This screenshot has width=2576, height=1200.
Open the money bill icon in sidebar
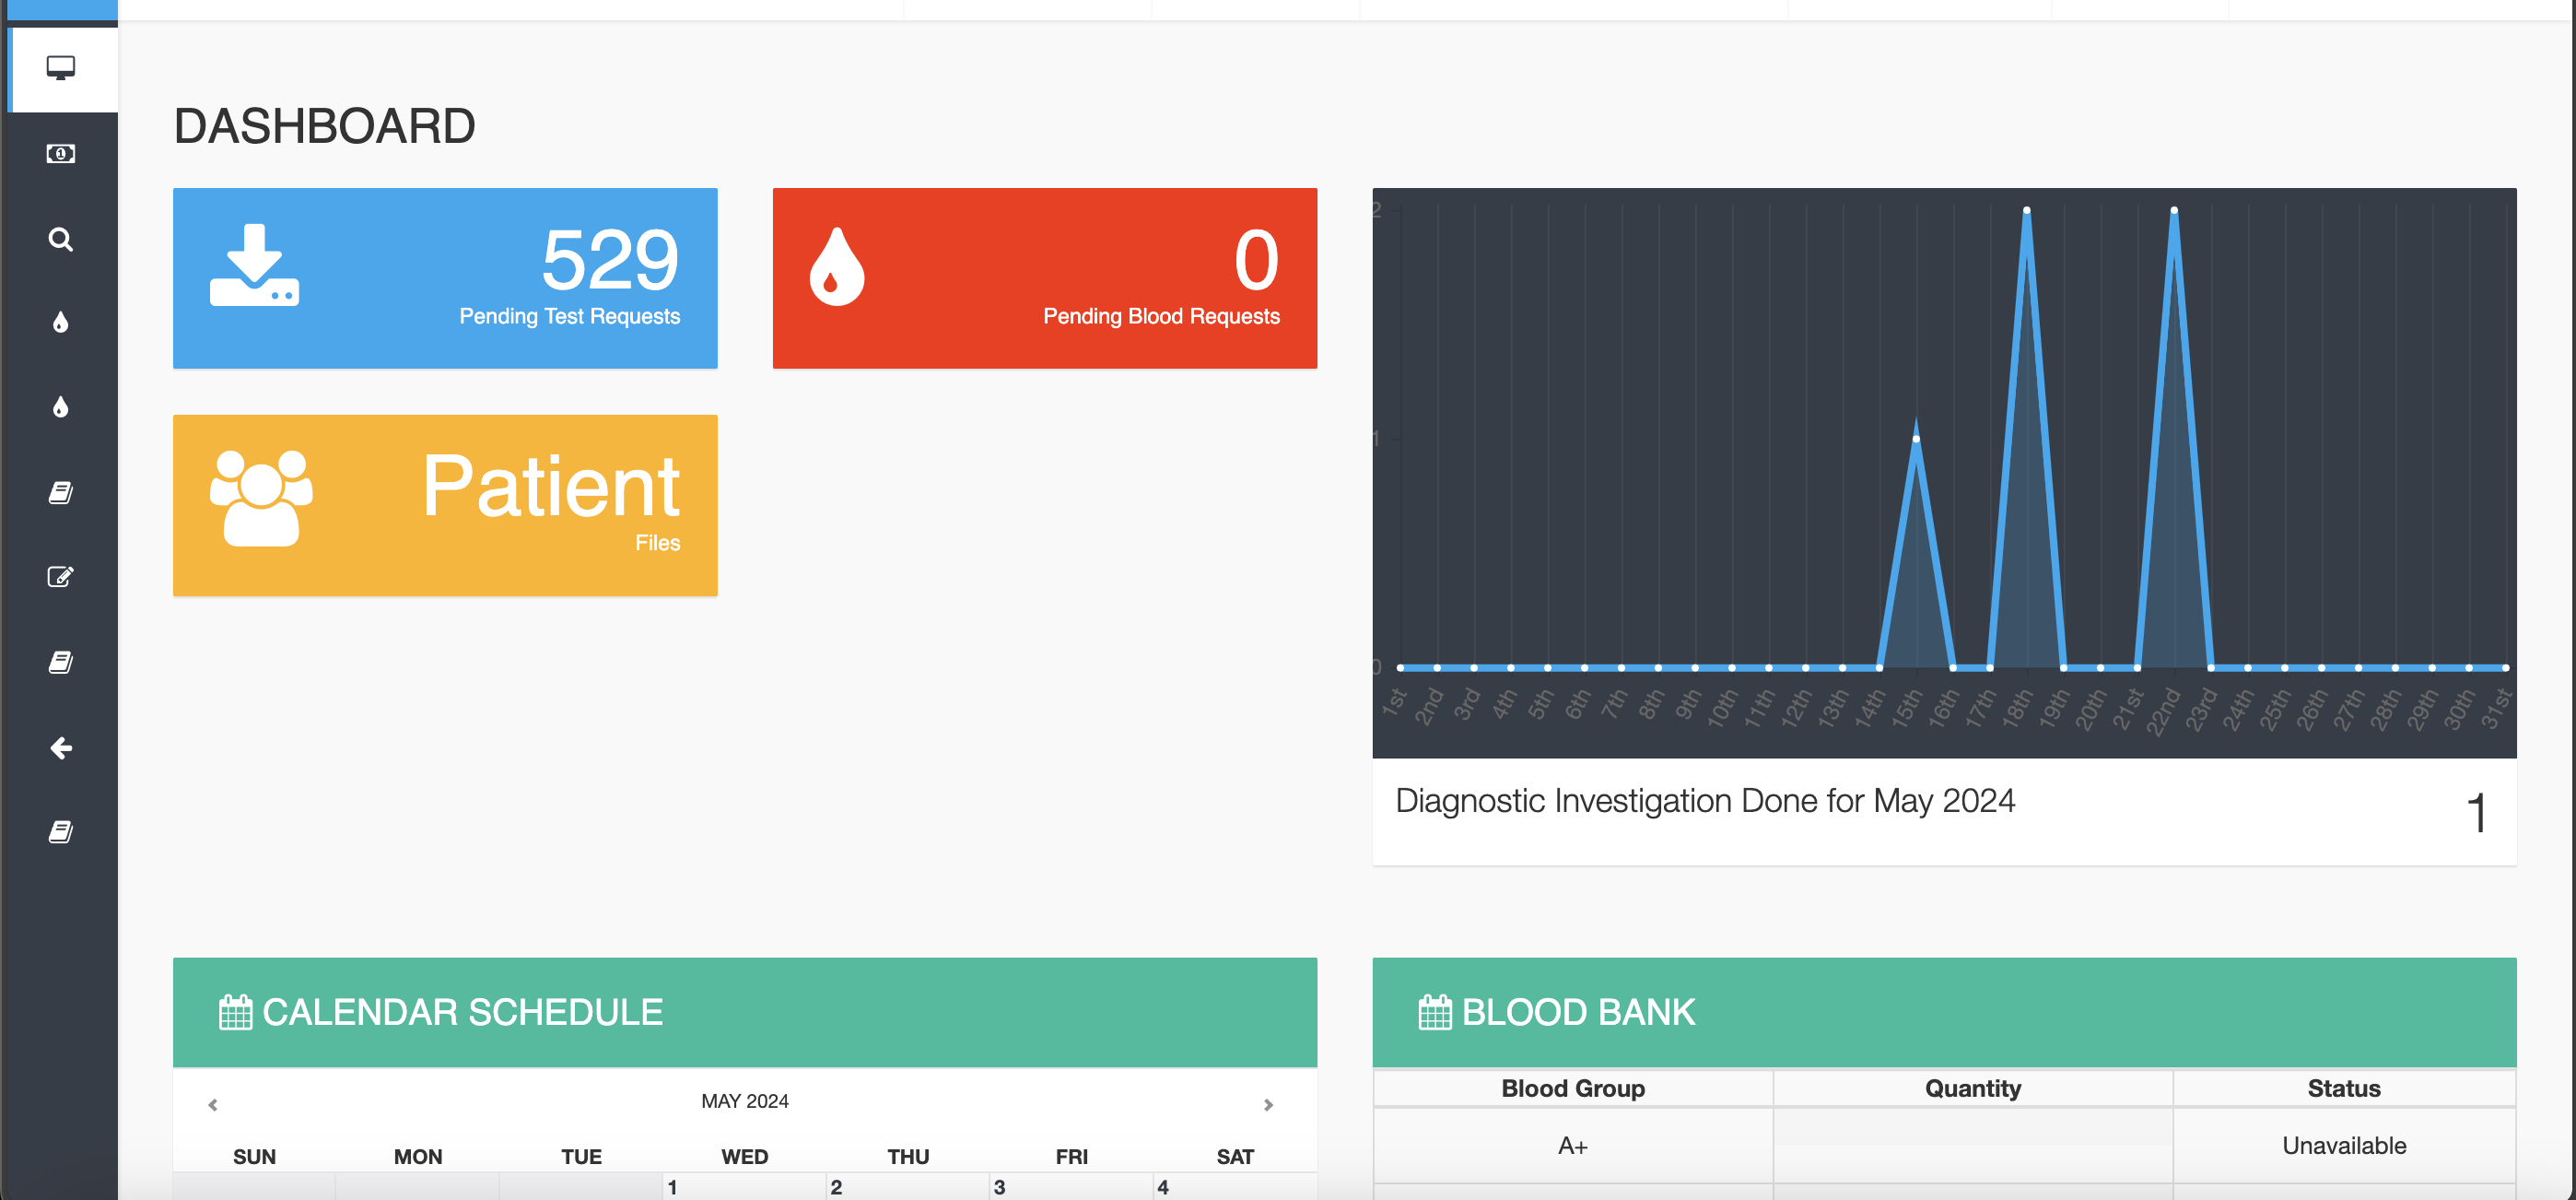(x=61, y=154)
